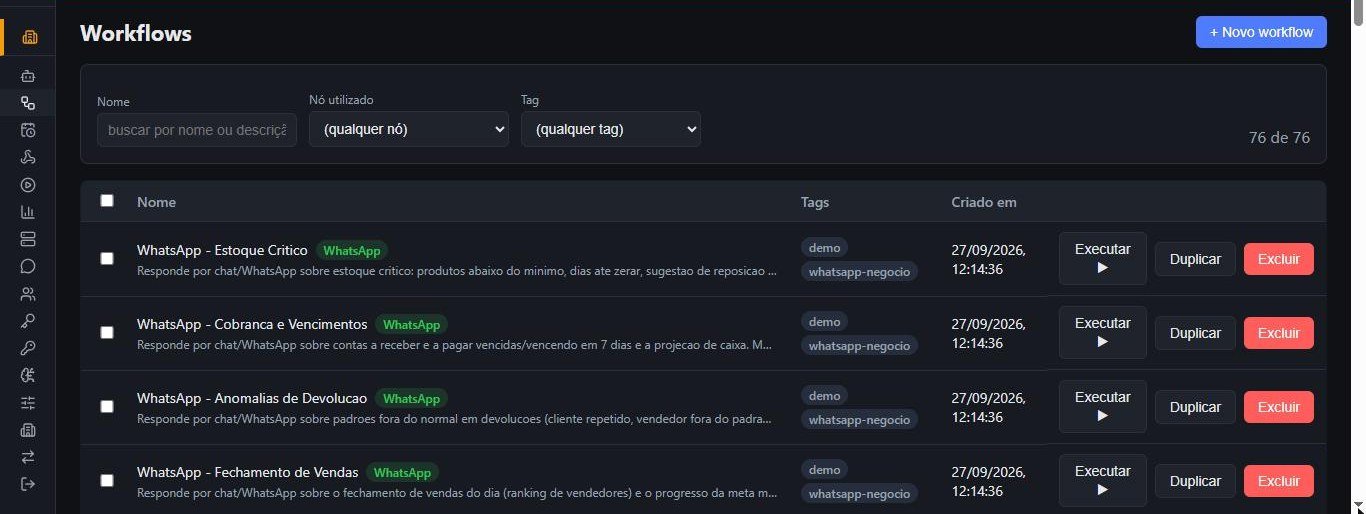Delete the Estoque Critico workflow

pyautogui.click(x=1279, y=259)
